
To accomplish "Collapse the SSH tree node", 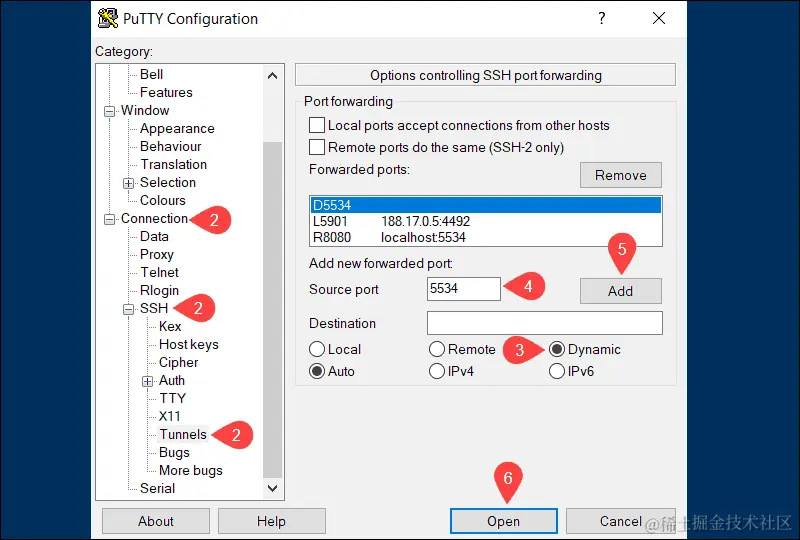I will [x=129, y=309].
